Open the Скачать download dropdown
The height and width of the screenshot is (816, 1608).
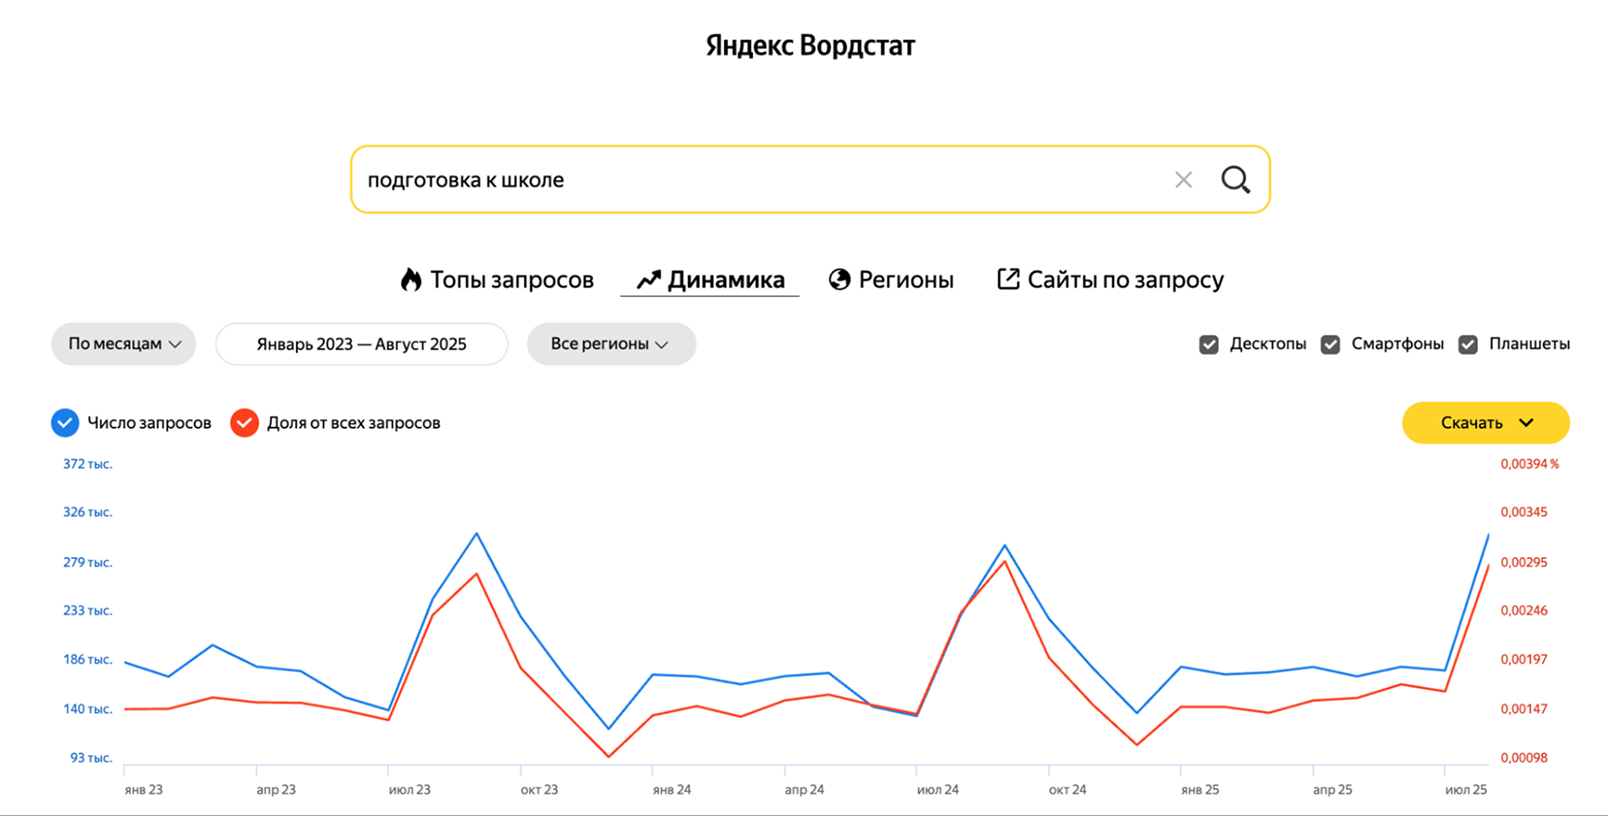[1486, 423]
